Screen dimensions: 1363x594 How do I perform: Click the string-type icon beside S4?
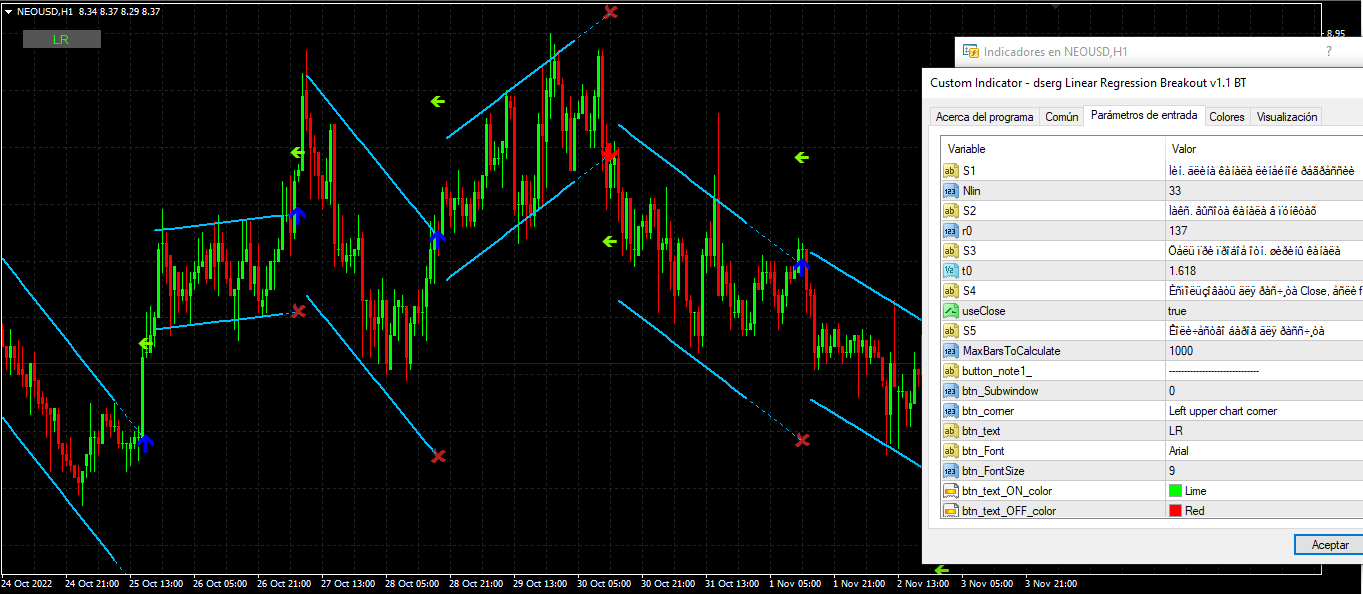point(950,291)
